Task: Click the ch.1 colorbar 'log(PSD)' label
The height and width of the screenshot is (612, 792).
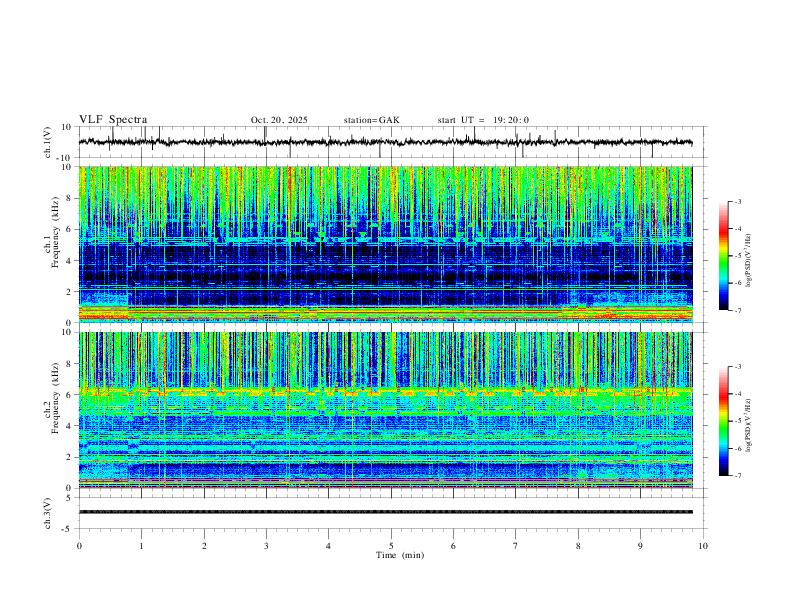Action: pyautogui.click(x=748, y=261)
